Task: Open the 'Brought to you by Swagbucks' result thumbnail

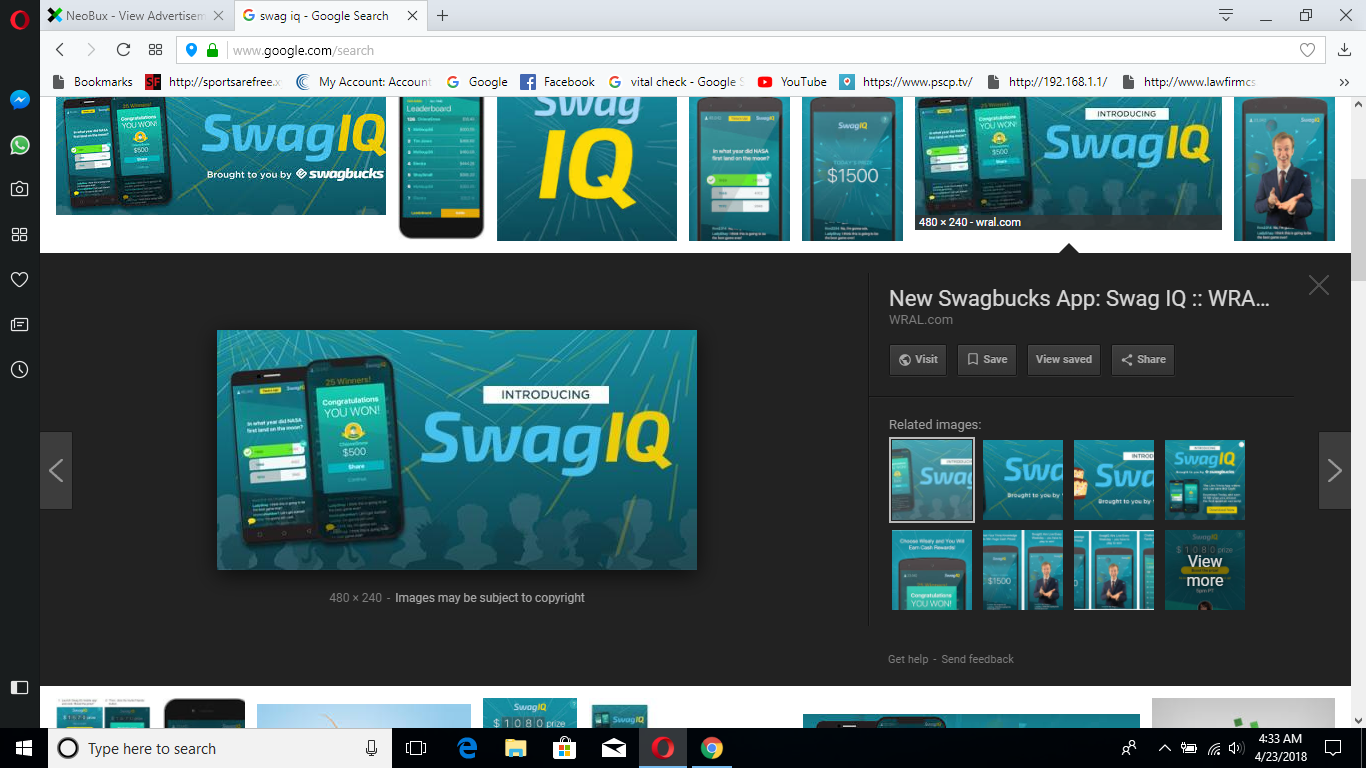Action: 221,155
